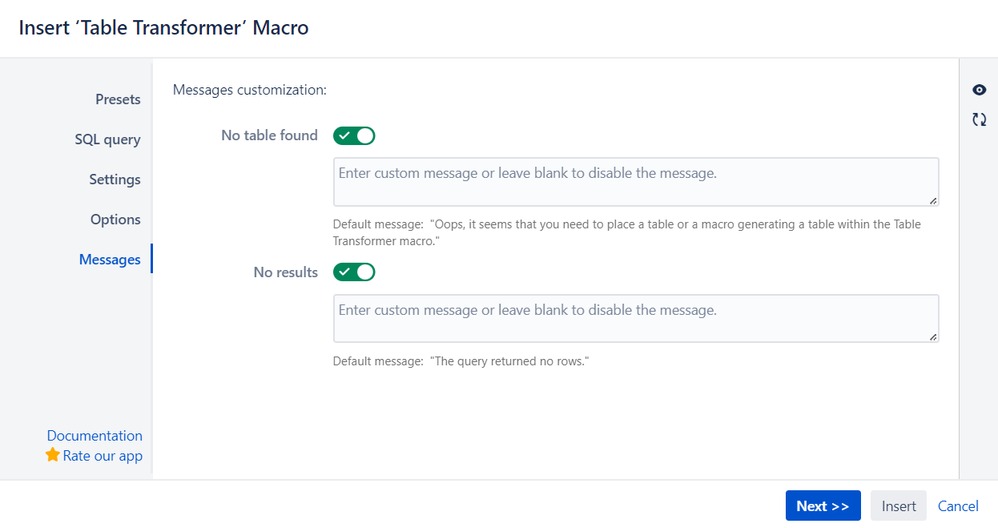Click the refresh arrows icon

click(979, 120)
